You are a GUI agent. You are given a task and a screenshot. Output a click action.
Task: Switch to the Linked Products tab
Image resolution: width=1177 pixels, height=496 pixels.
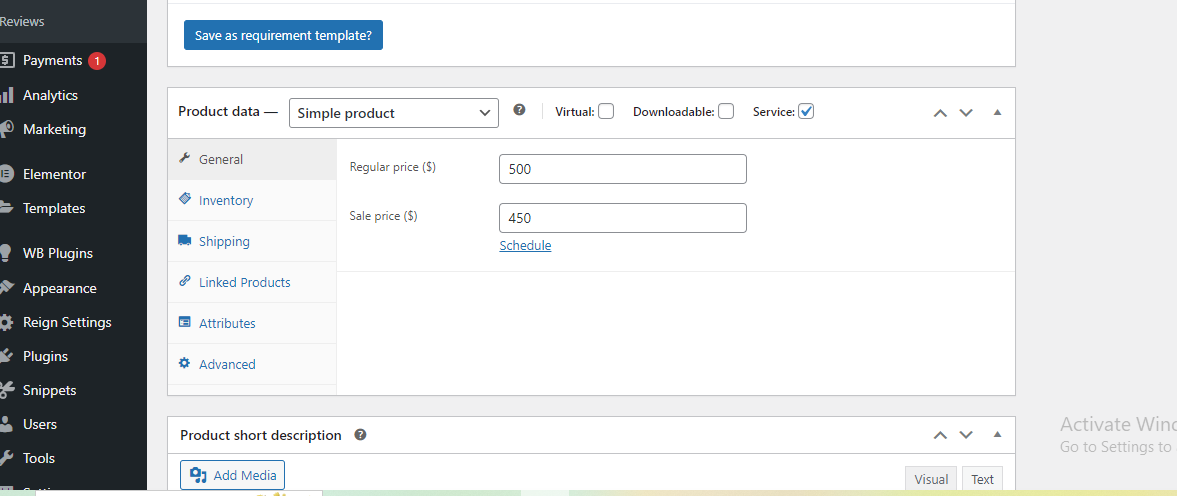pos(244,282)
